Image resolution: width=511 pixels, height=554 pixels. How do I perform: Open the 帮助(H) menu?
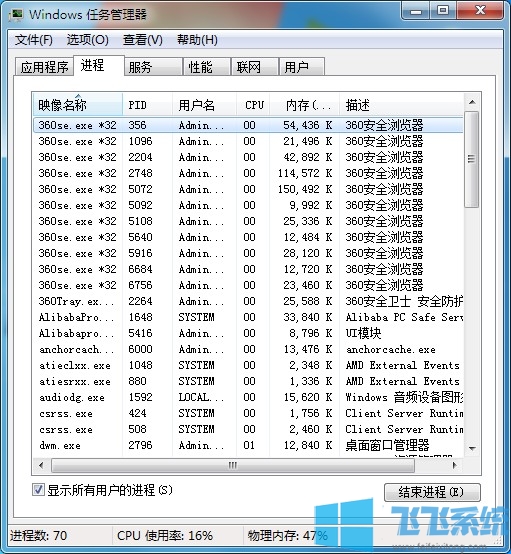click(197, 40)
